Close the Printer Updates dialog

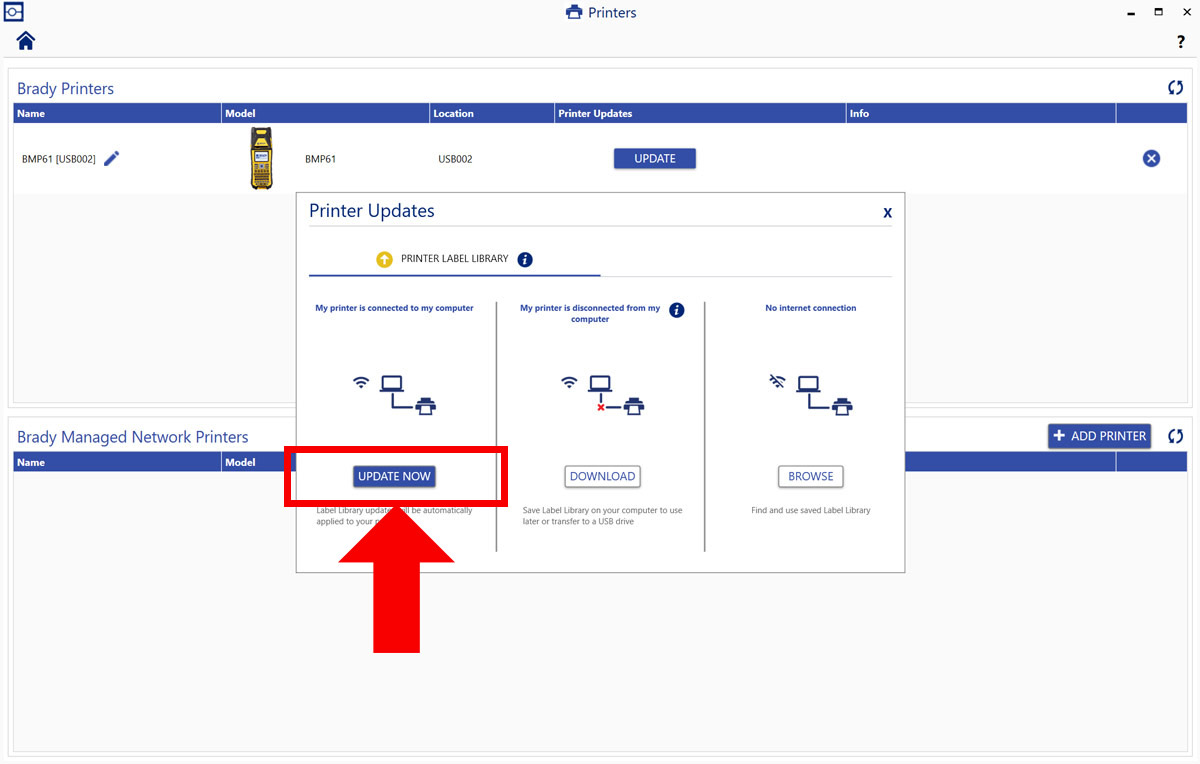coord(887,212)
